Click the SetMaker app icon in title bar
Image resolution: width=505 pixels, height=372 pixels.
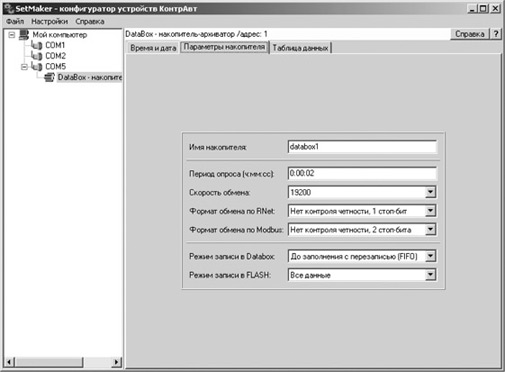pos(9,8)
